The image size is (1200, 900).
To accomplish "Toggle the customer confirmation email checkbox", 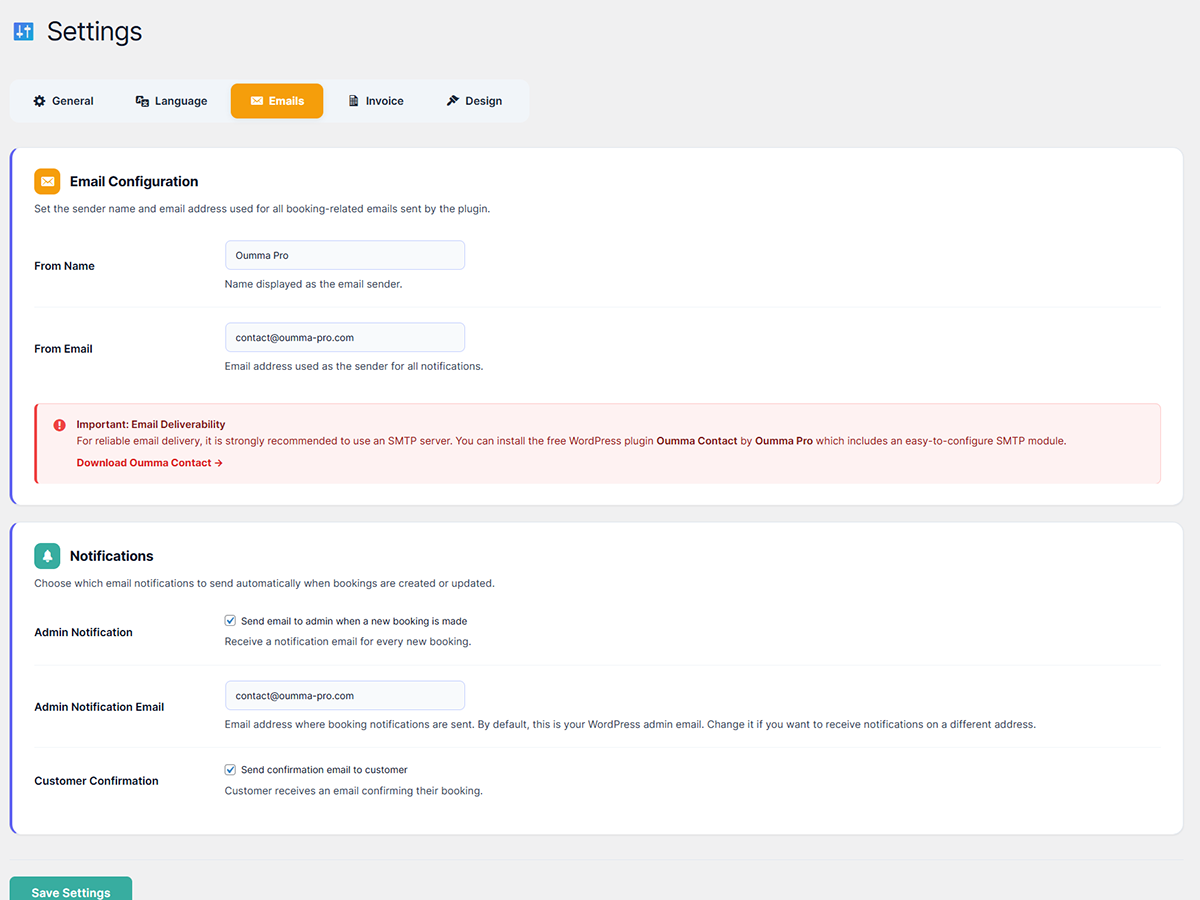I will click(x=231, y=770).
